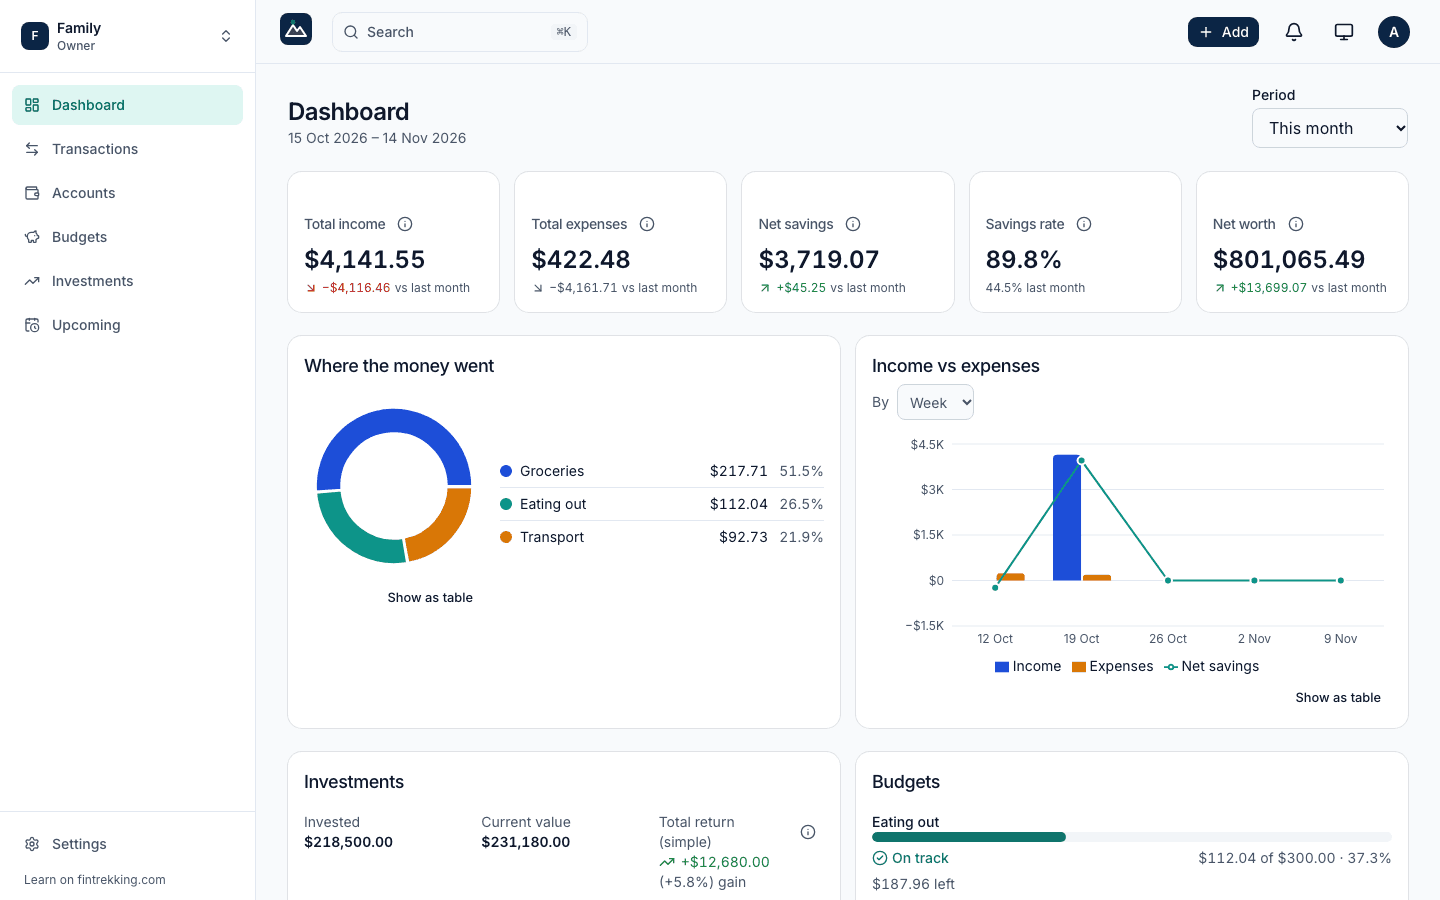Click the Net worth value $801,065.49
1440x900 pixels.
tap(1289, 259)
